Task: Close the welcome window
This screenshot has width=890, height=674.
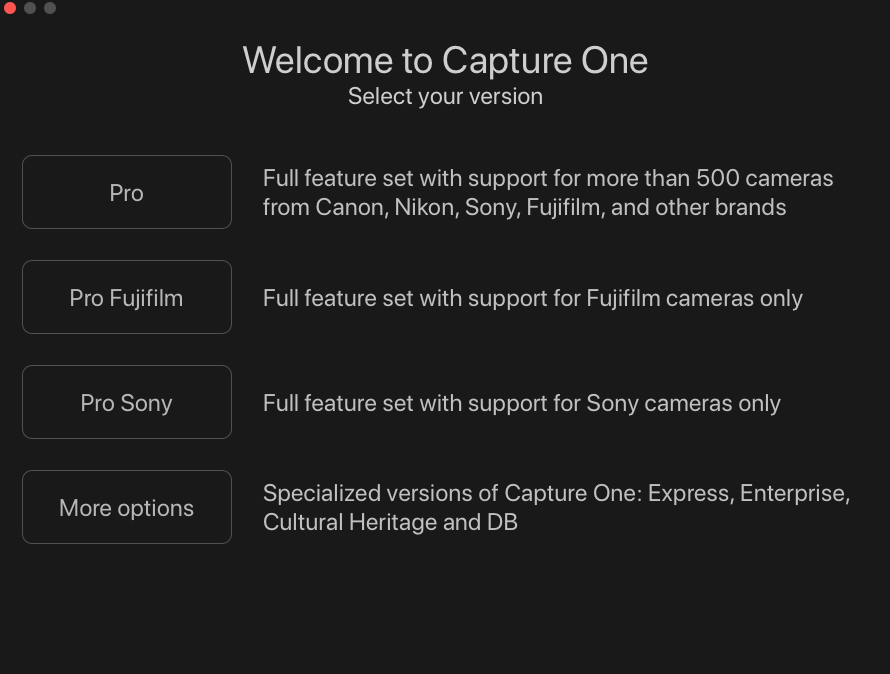Action: (12, 8)
